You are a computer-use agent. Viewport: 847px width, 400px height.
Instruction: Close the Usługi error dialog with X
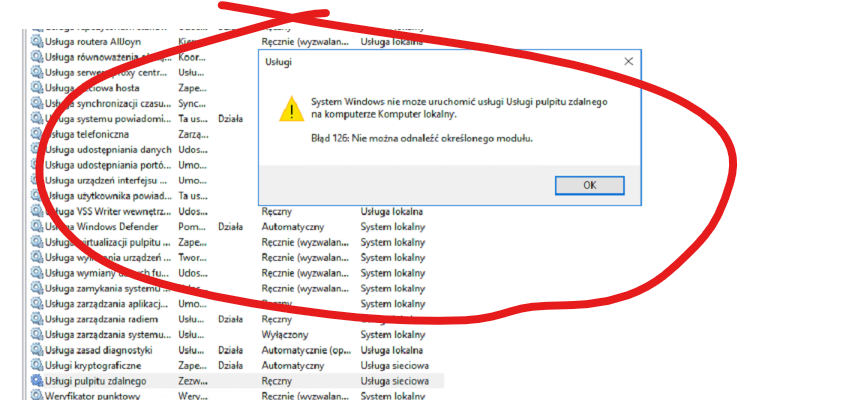628,62
